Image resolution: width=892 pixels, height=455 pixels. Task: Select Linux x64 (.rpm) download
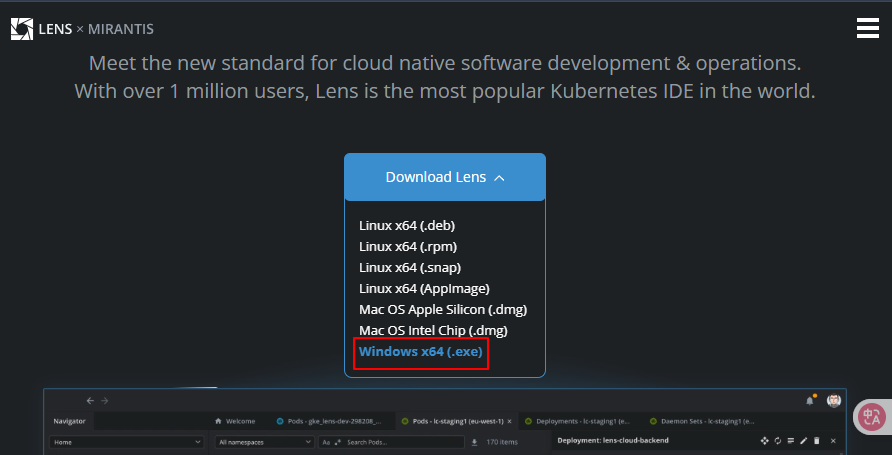408,247
